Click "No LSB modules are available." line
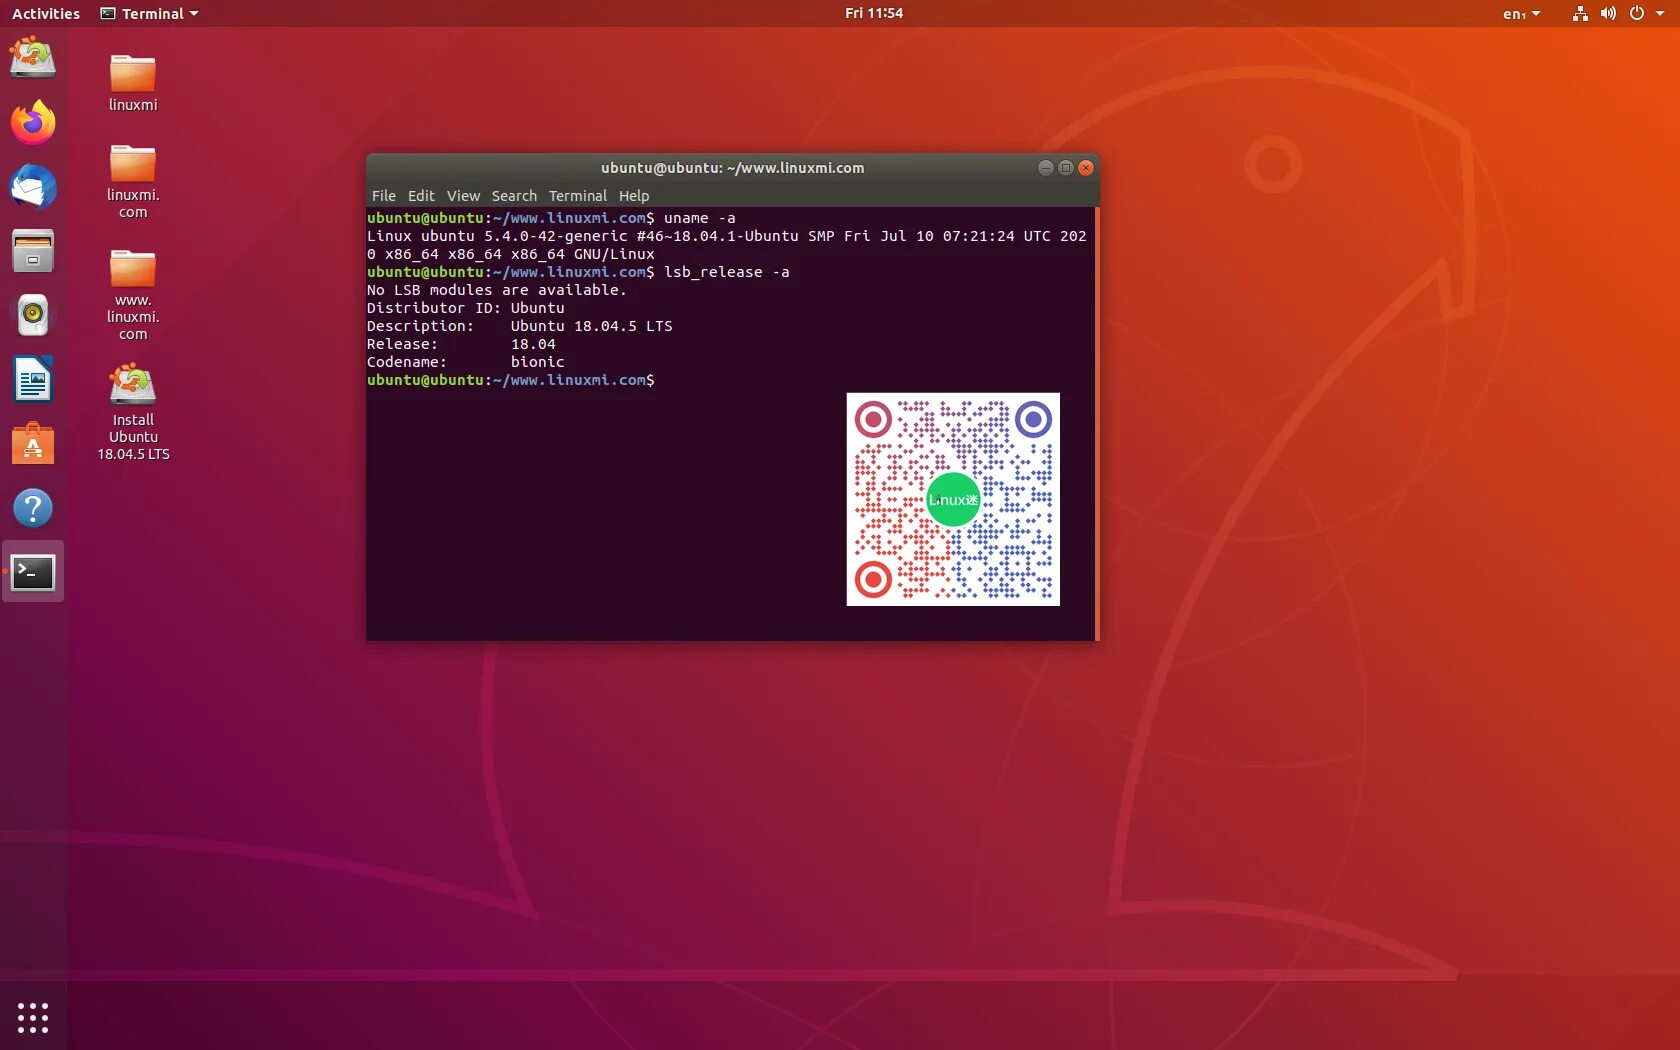The width and height of the screenshot is (1680, 1050). click(497, 290)
